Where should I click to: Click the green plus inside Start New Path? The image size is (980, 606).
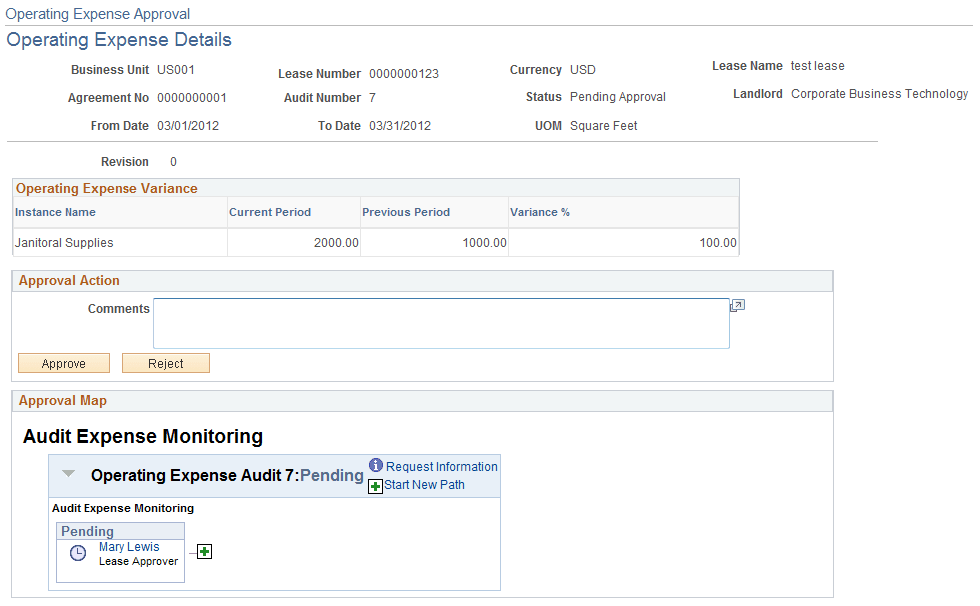[x=376, y=485]
